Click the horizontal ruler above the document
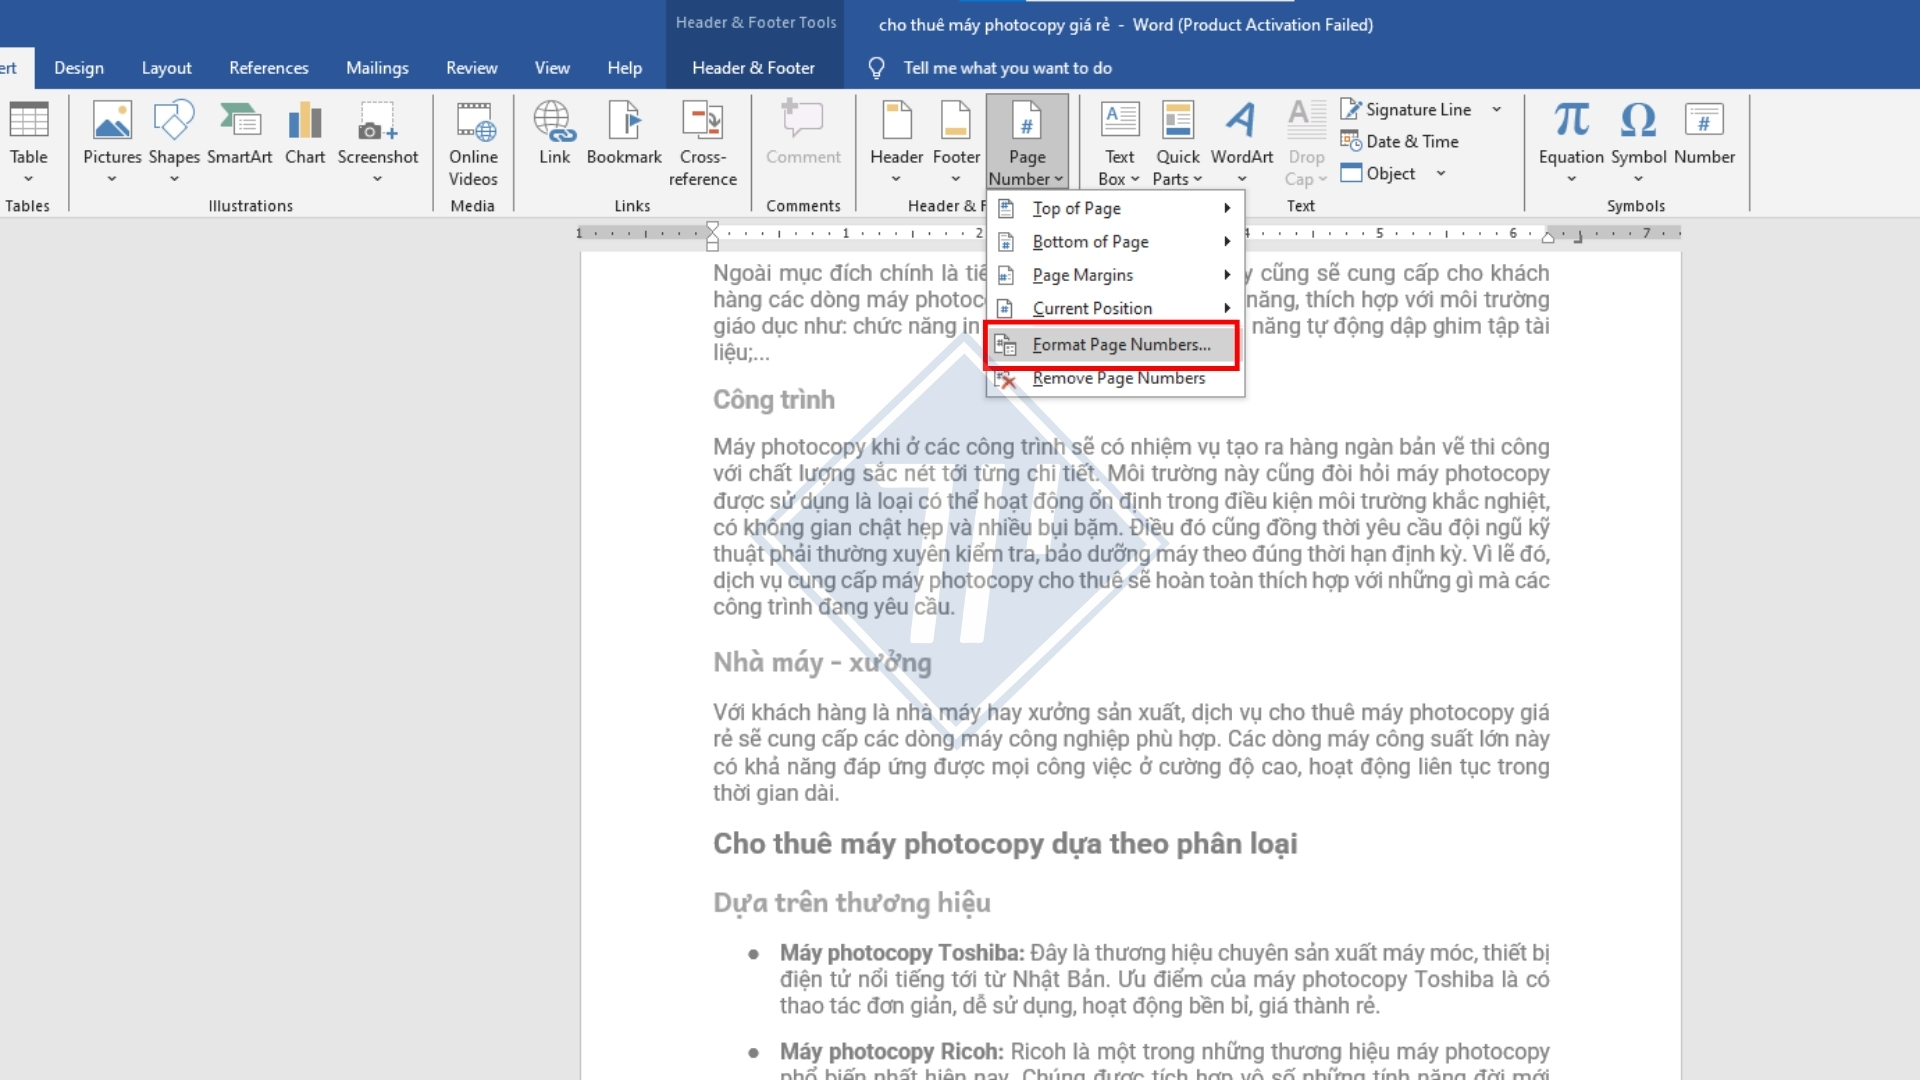Viewport: 1920px width, 1080px height. pyautogui.click(x=1400, y=233)
